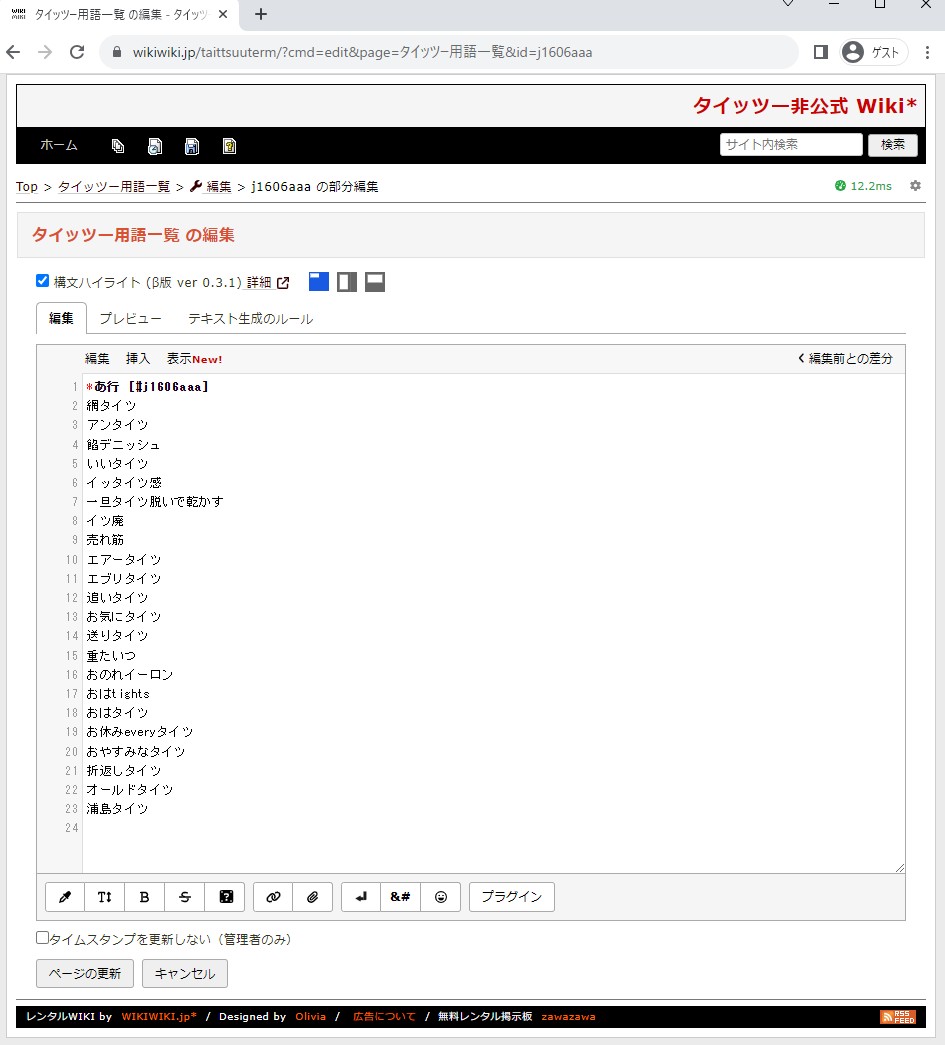
Task: Click the paperclip attachment icon
Action: click(313, 897)
